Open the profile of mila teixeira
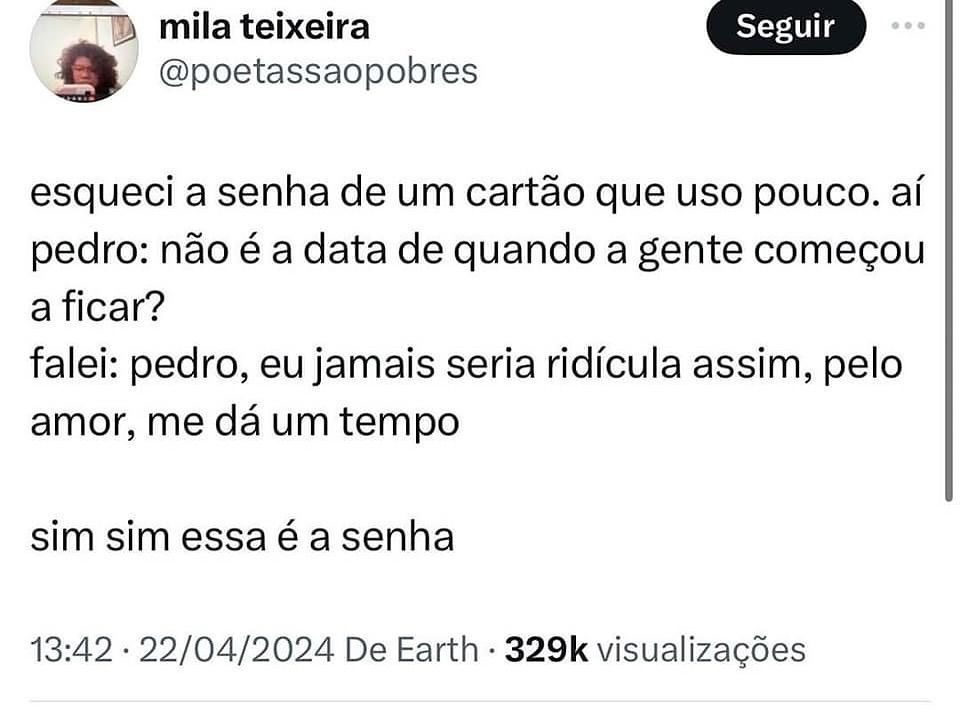 click(265, 27)
